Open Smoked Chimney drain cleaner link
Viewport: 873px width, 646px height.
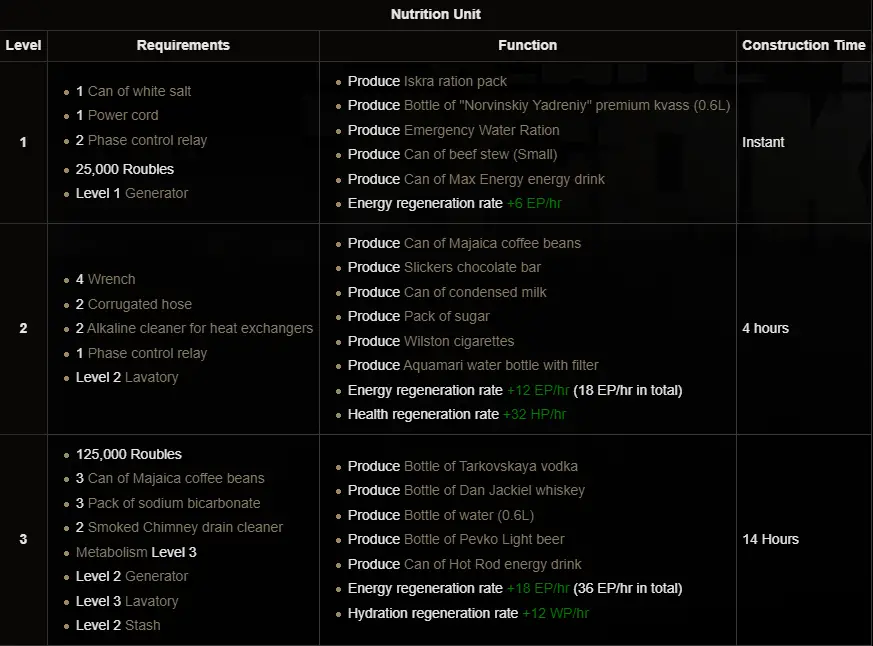coord(185,527)
